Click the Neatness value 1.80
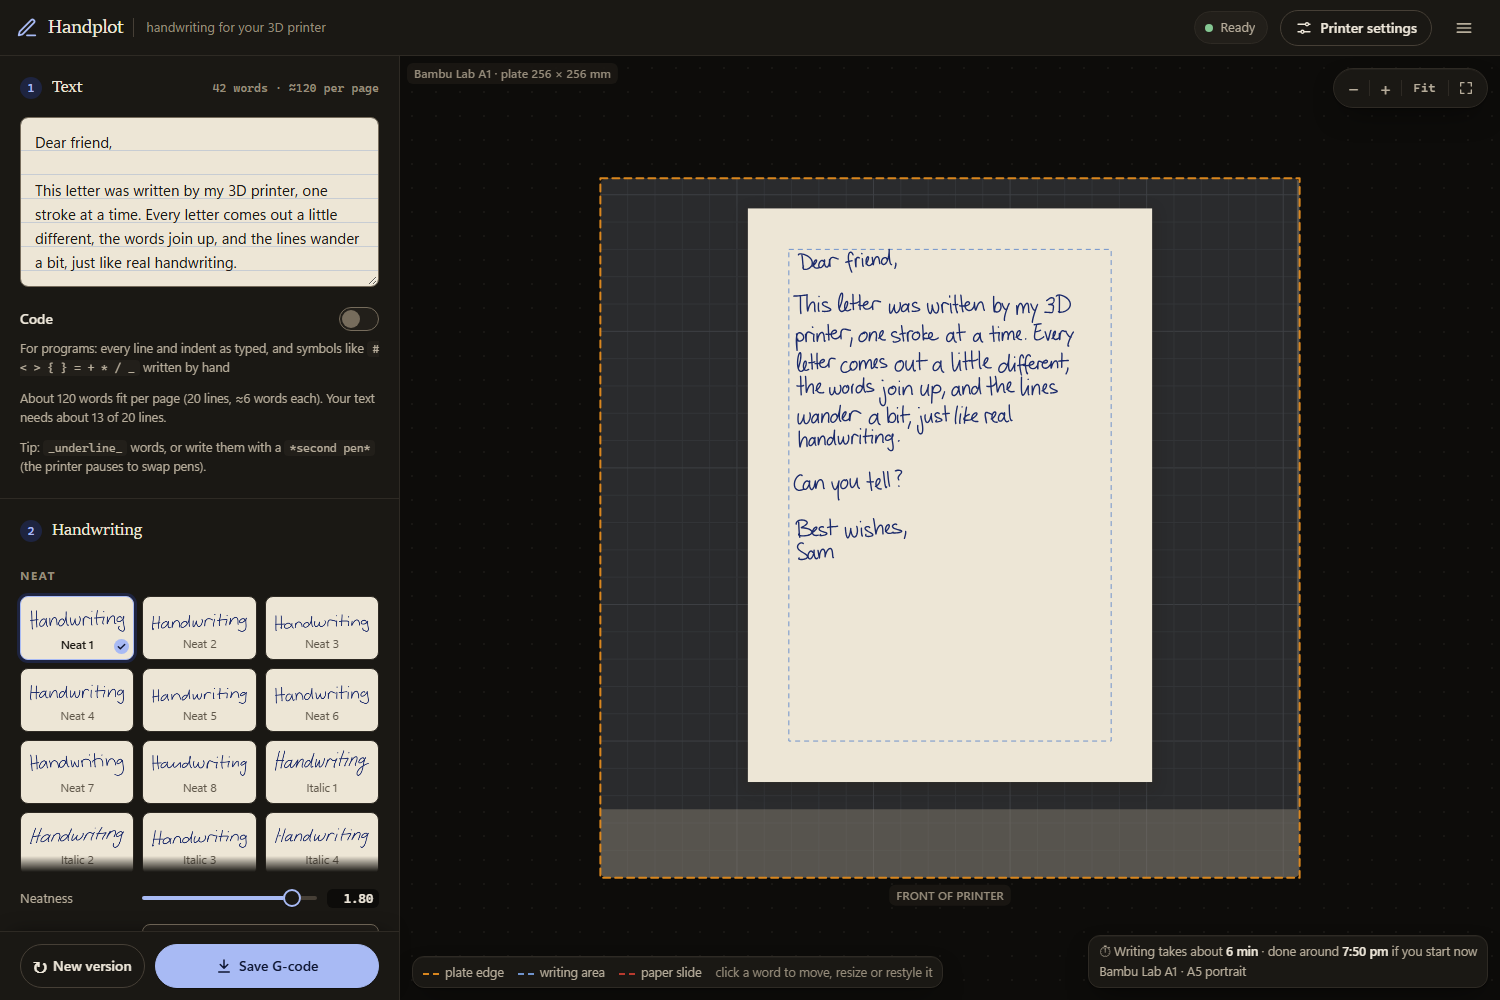Viewport: 1500px width, 1000px height. click(x=353, y=899)
